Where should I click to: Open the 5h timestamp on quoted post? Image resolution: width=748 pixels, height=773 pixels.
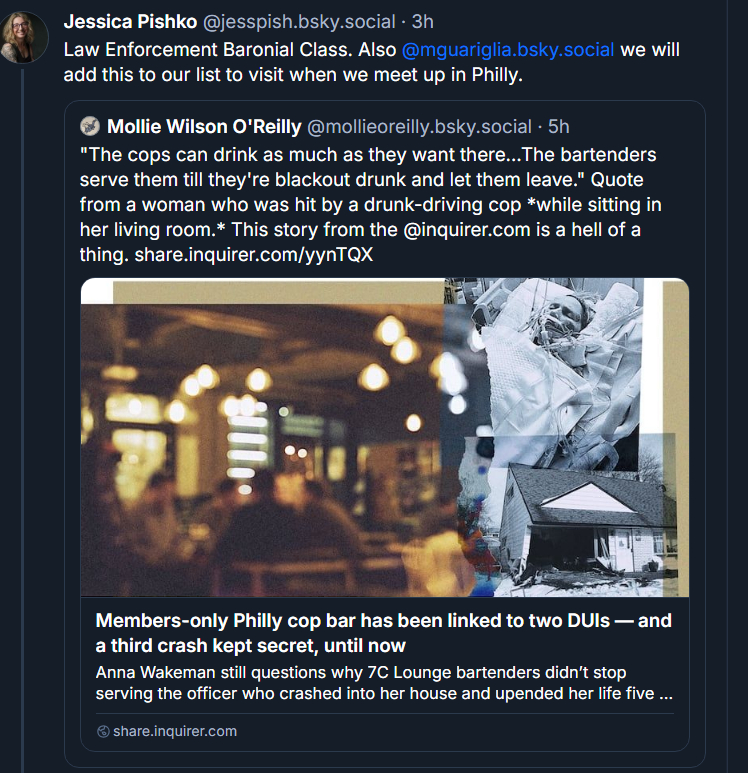[559, 126]
